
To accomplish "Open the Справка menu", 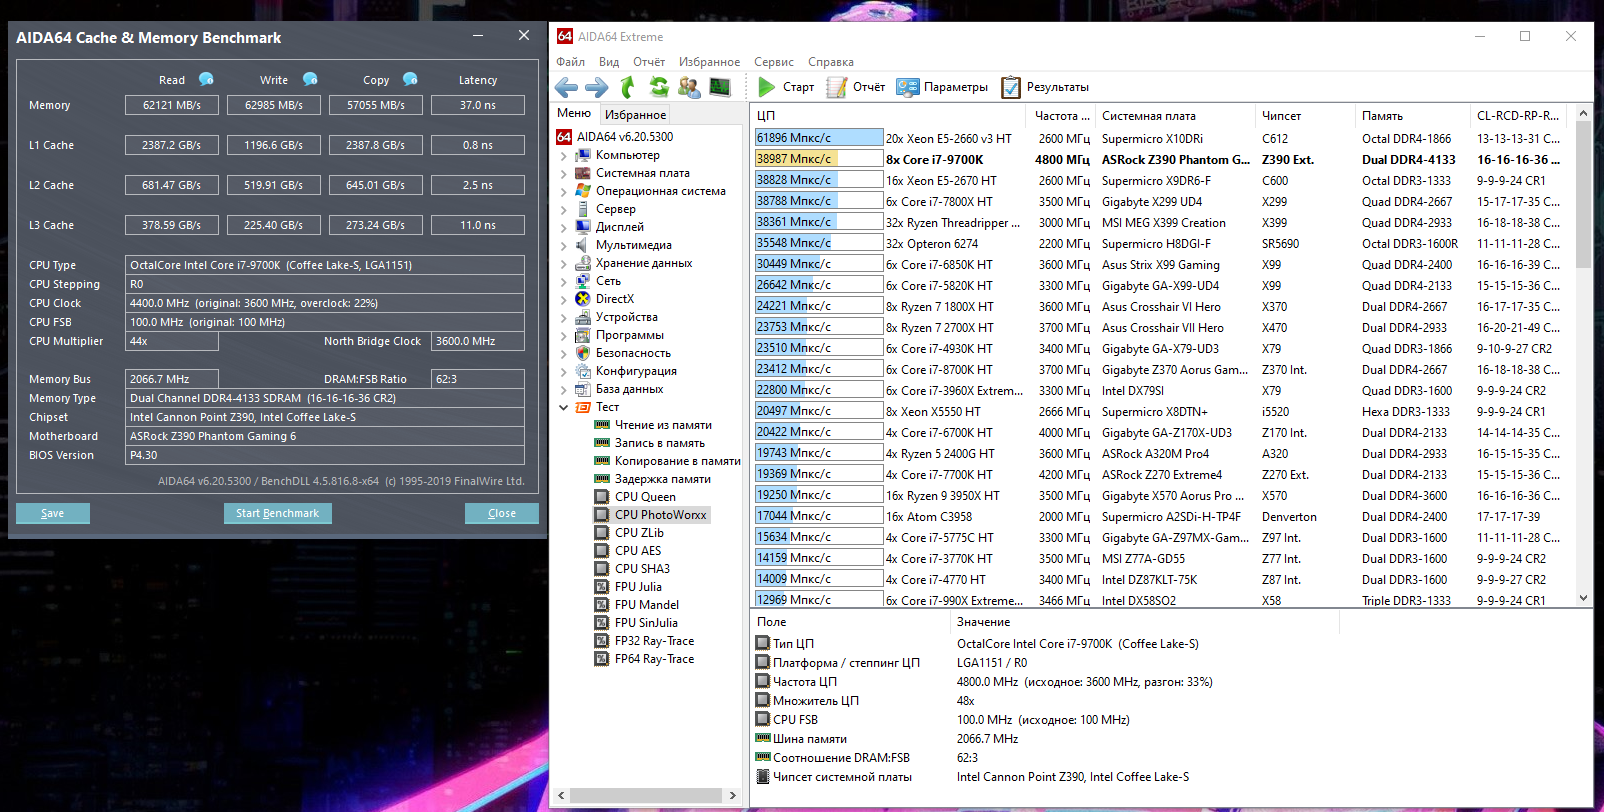I will (x=831, y=62).
